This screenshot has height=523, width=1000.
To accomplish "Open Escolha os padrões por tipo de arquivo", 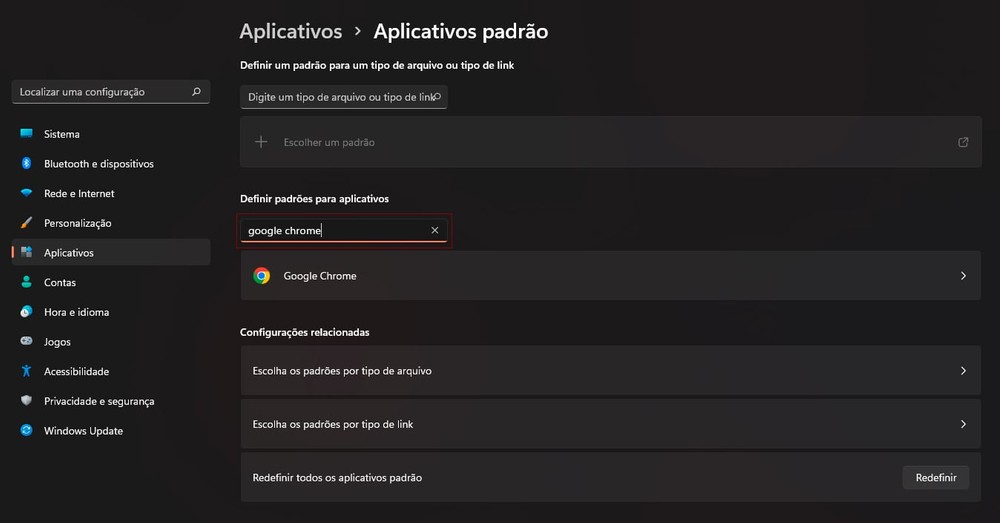I will 610,371.
